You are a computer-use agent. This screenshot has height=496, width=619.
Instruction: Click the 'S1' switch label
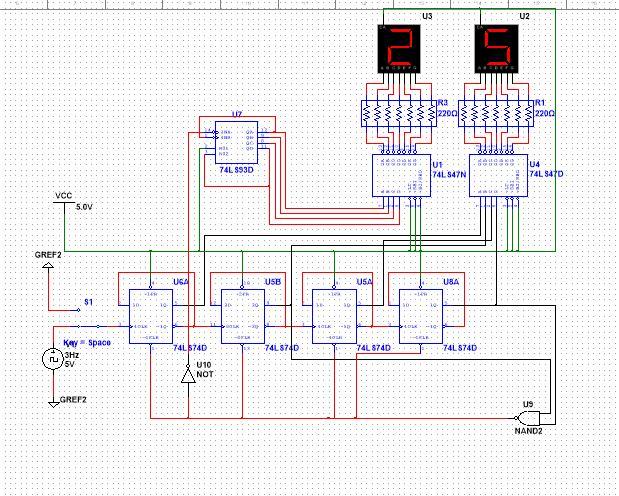(x=88, y=302)
